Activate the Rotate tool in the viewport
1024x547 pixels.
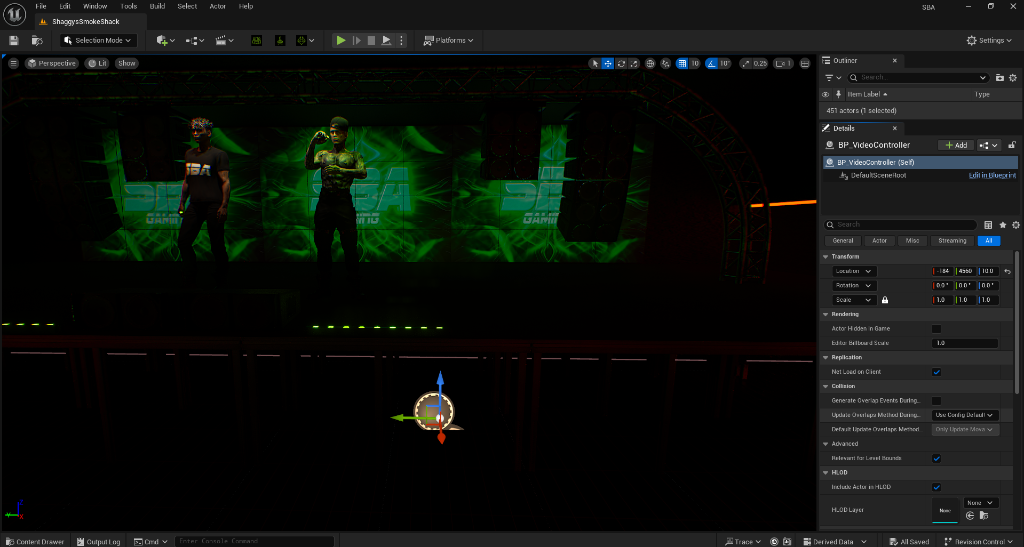[621, 63]
